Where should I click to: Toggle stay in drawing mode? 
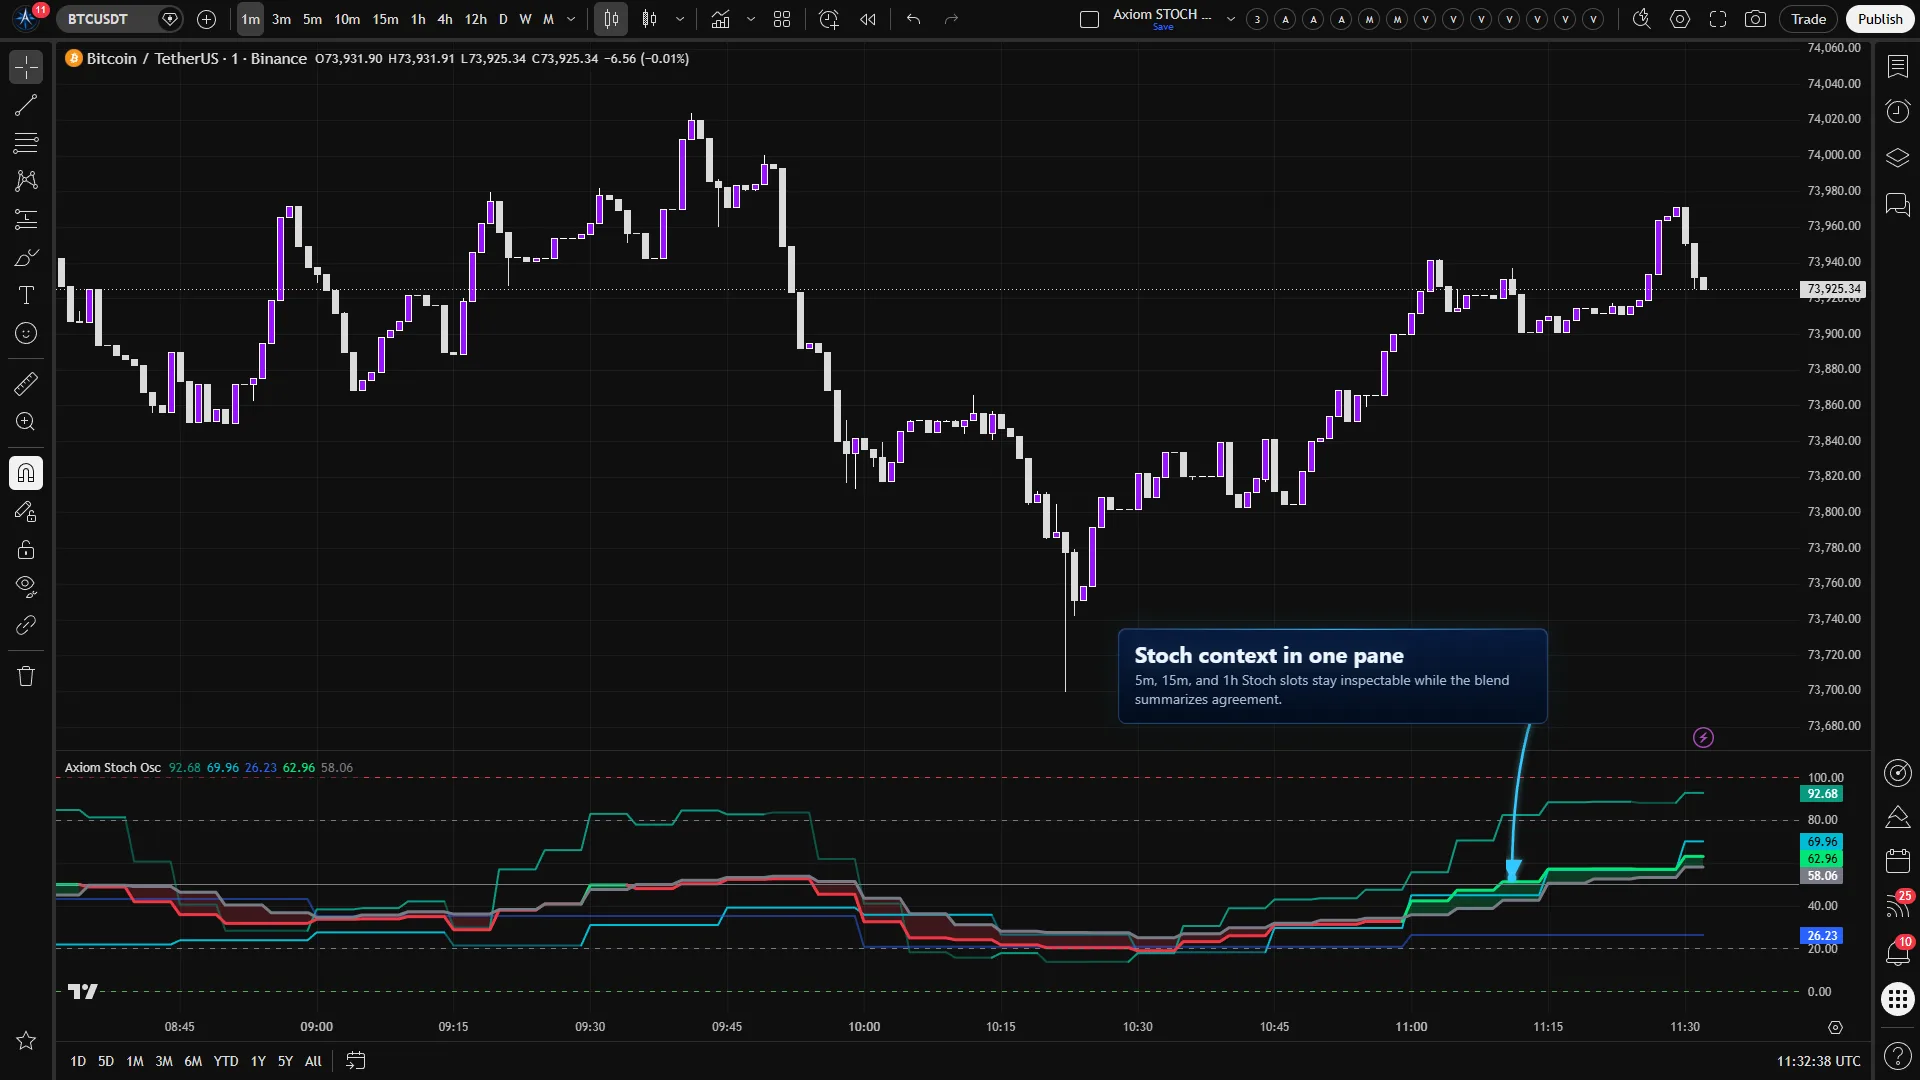(26, 512)
